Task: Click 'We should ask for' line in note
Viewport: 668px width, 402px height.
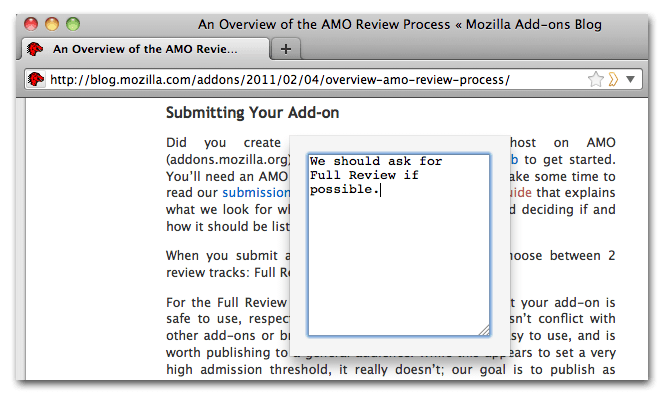Action: click(x=376, y=161)
